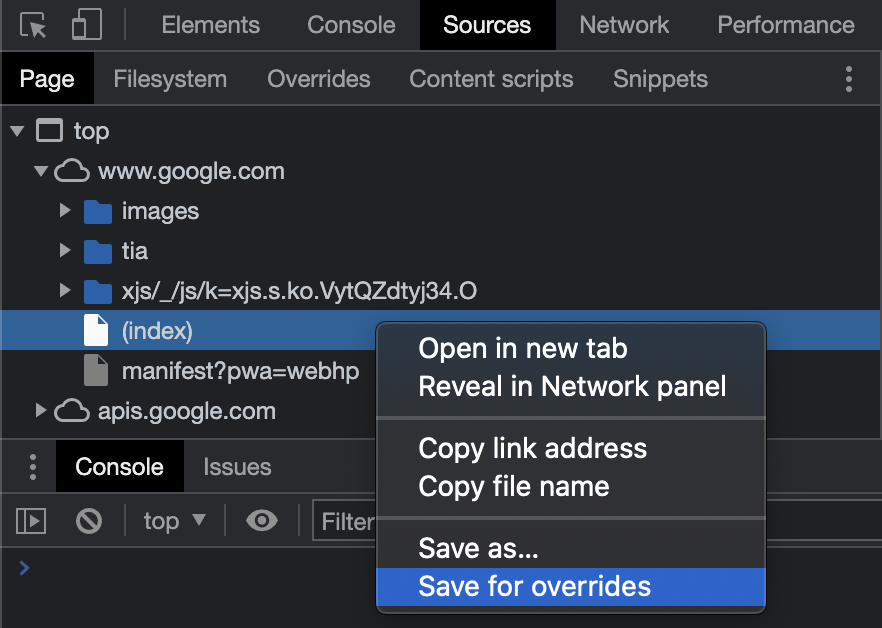Select the Sources panel tab
This screenshot has width=882, height=628.
point(487,25)
